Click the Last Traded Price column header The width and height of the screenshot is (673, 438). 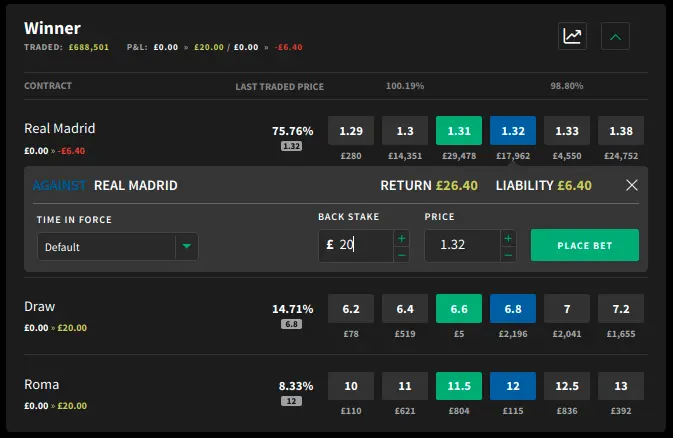279,87
